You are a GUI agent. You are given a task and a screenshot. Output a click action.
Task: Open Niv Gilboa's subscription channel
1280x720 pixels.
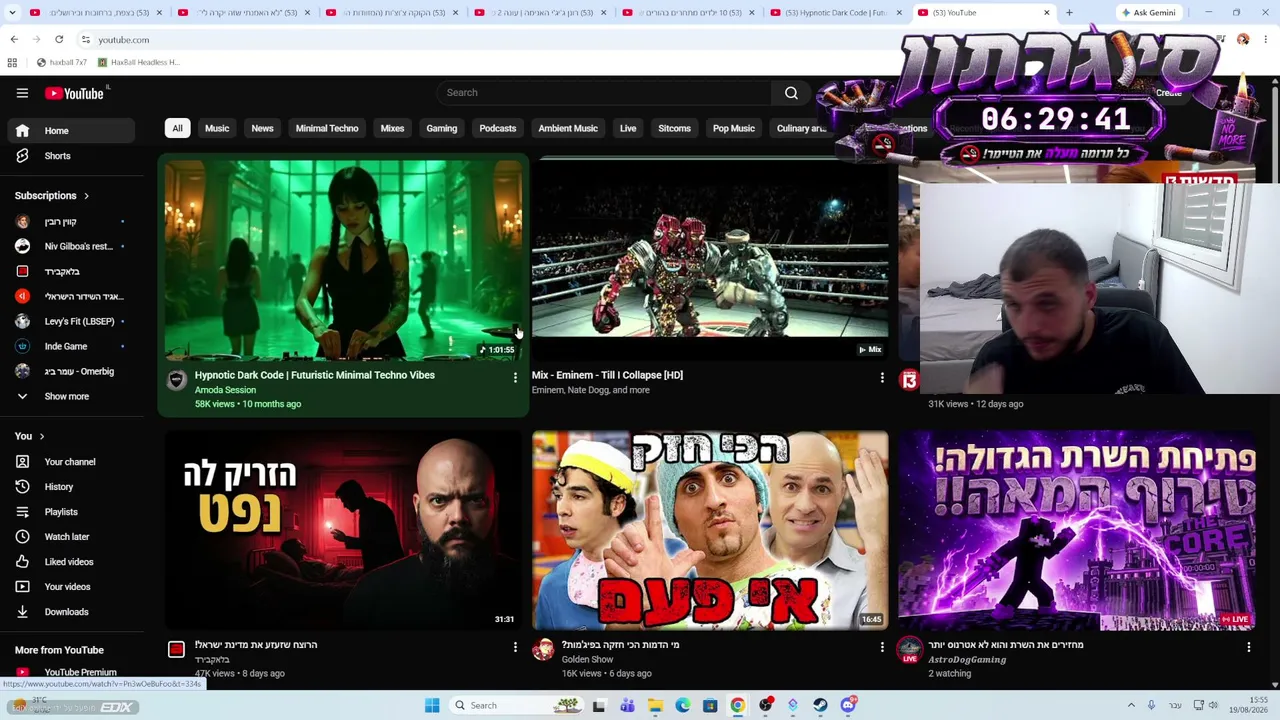[70, 247]
